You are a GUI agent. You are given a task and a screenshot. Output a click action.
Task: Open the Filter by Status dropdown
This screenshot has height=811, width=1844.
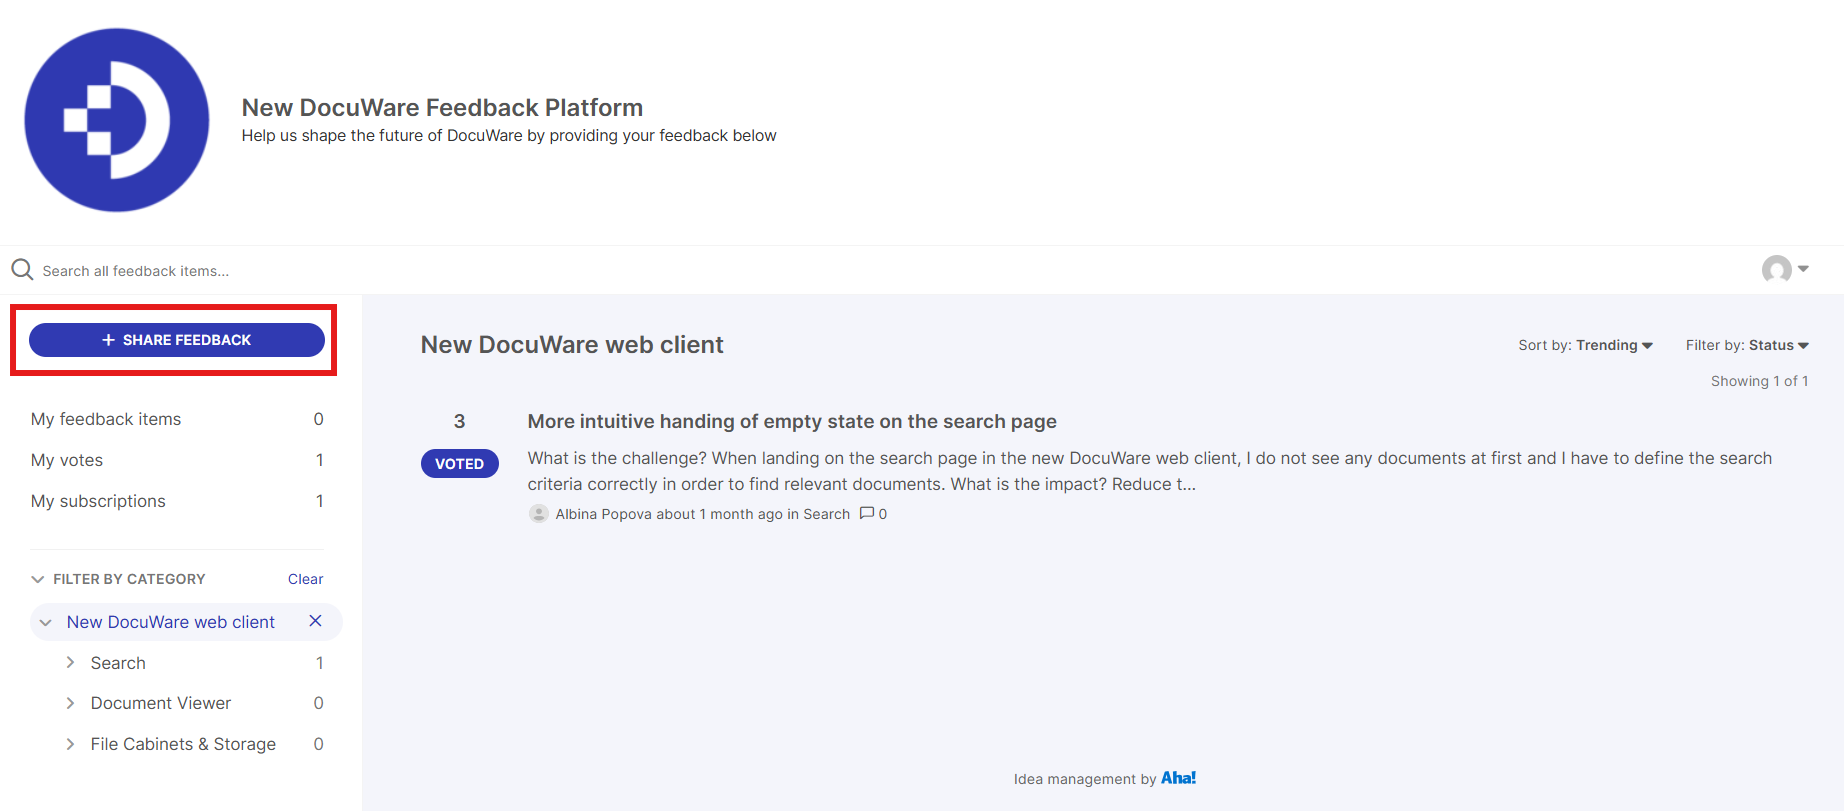[x=1747, y=345]
